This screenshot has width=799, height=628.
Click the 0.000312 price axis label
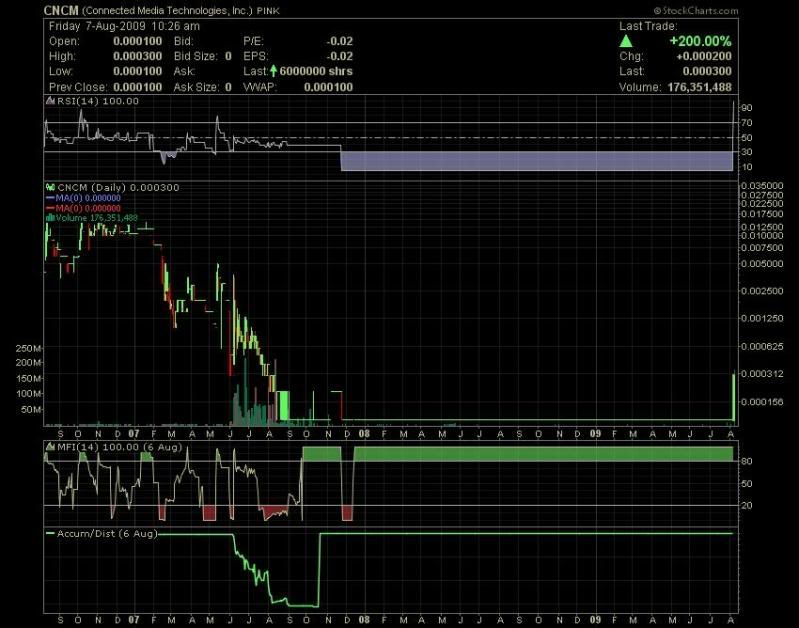(762, 374)
